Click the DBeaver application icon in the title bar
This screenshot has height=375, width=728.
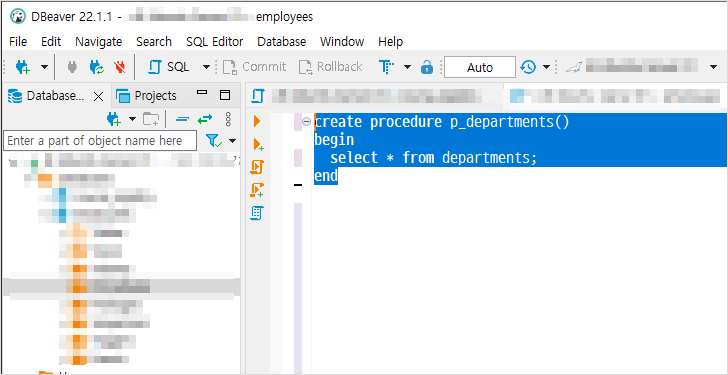coord(18,17)
